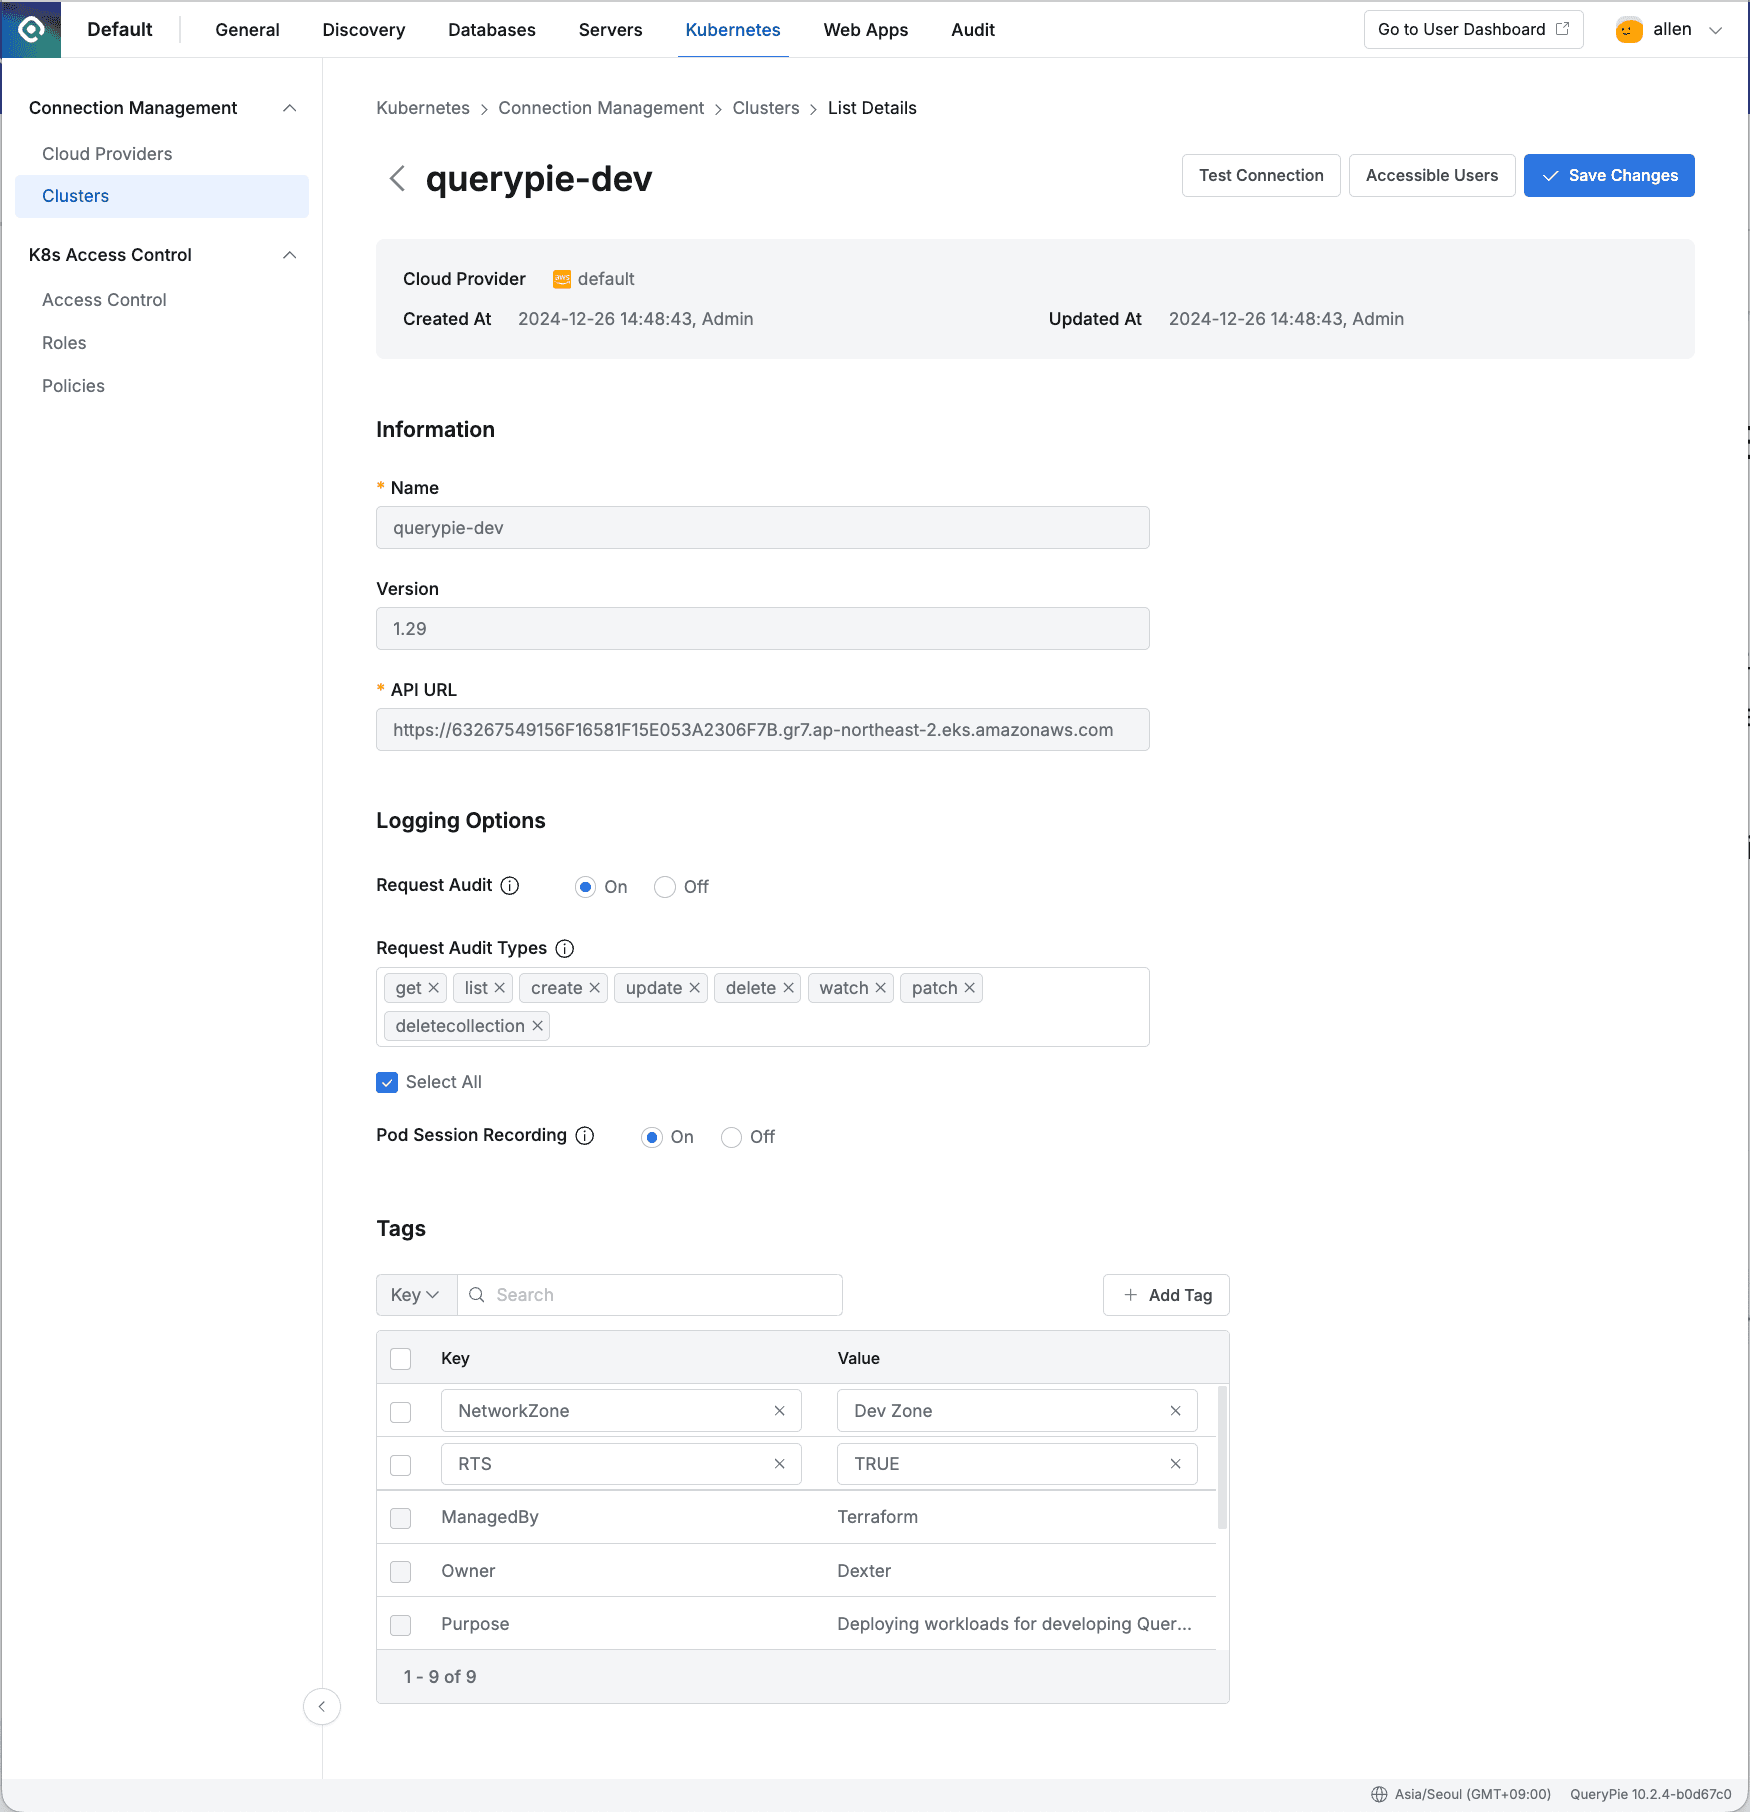
Task: Click the Test Connection button
Action: (1260, 175)
